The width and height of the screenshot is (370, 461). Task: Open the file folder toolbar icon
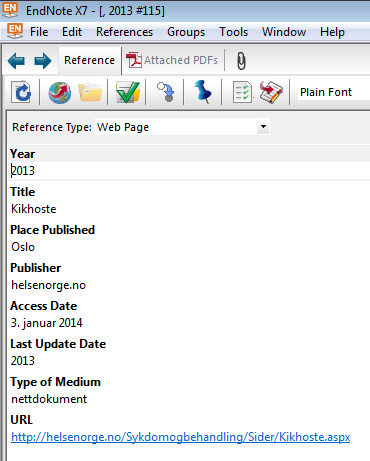90,92
